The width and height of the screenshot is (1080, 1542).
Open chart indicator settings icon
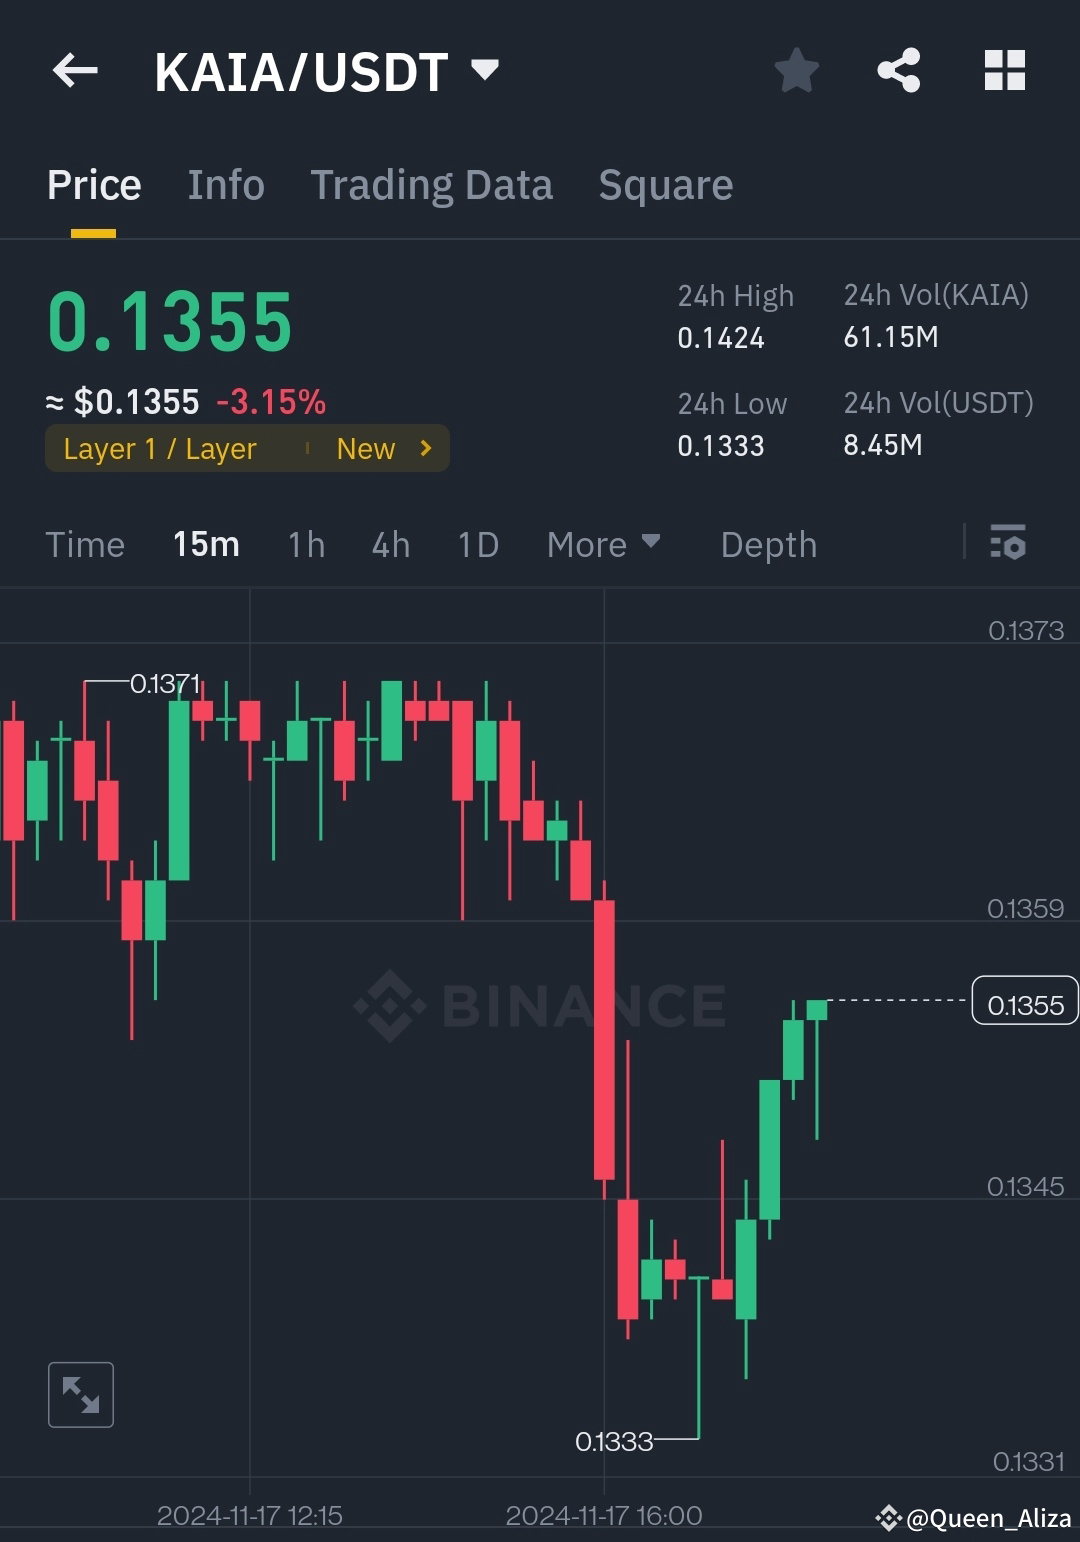(1008, 544)
